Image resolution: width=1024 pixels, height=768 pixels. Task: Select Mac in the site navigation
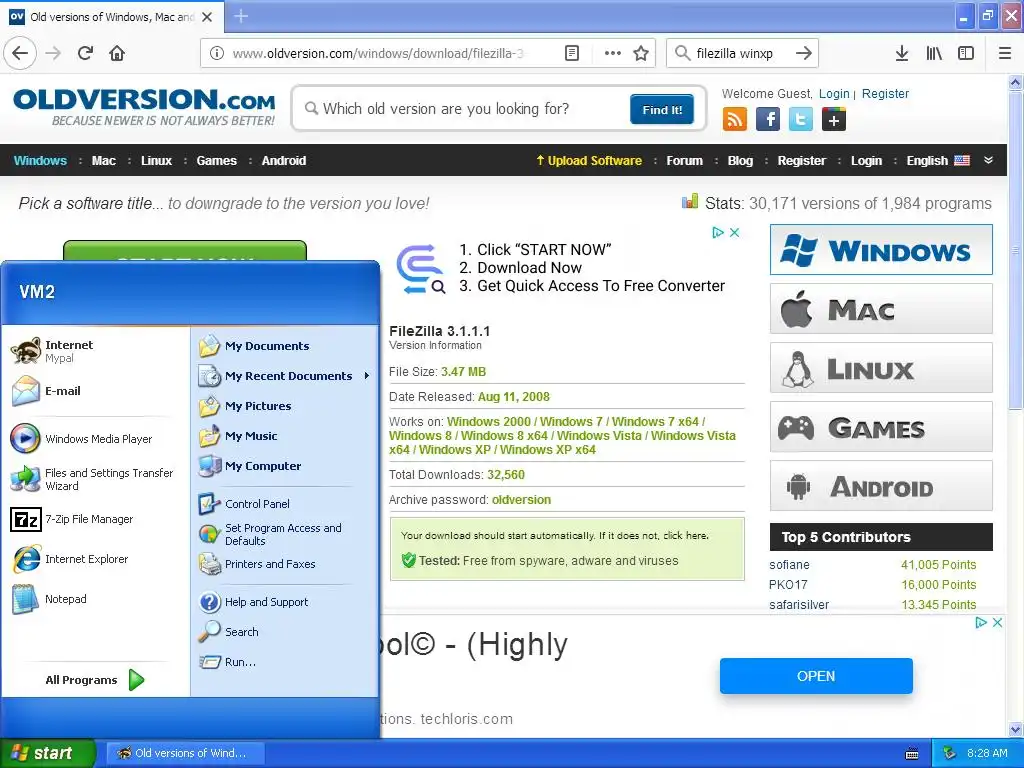[104, 161]
